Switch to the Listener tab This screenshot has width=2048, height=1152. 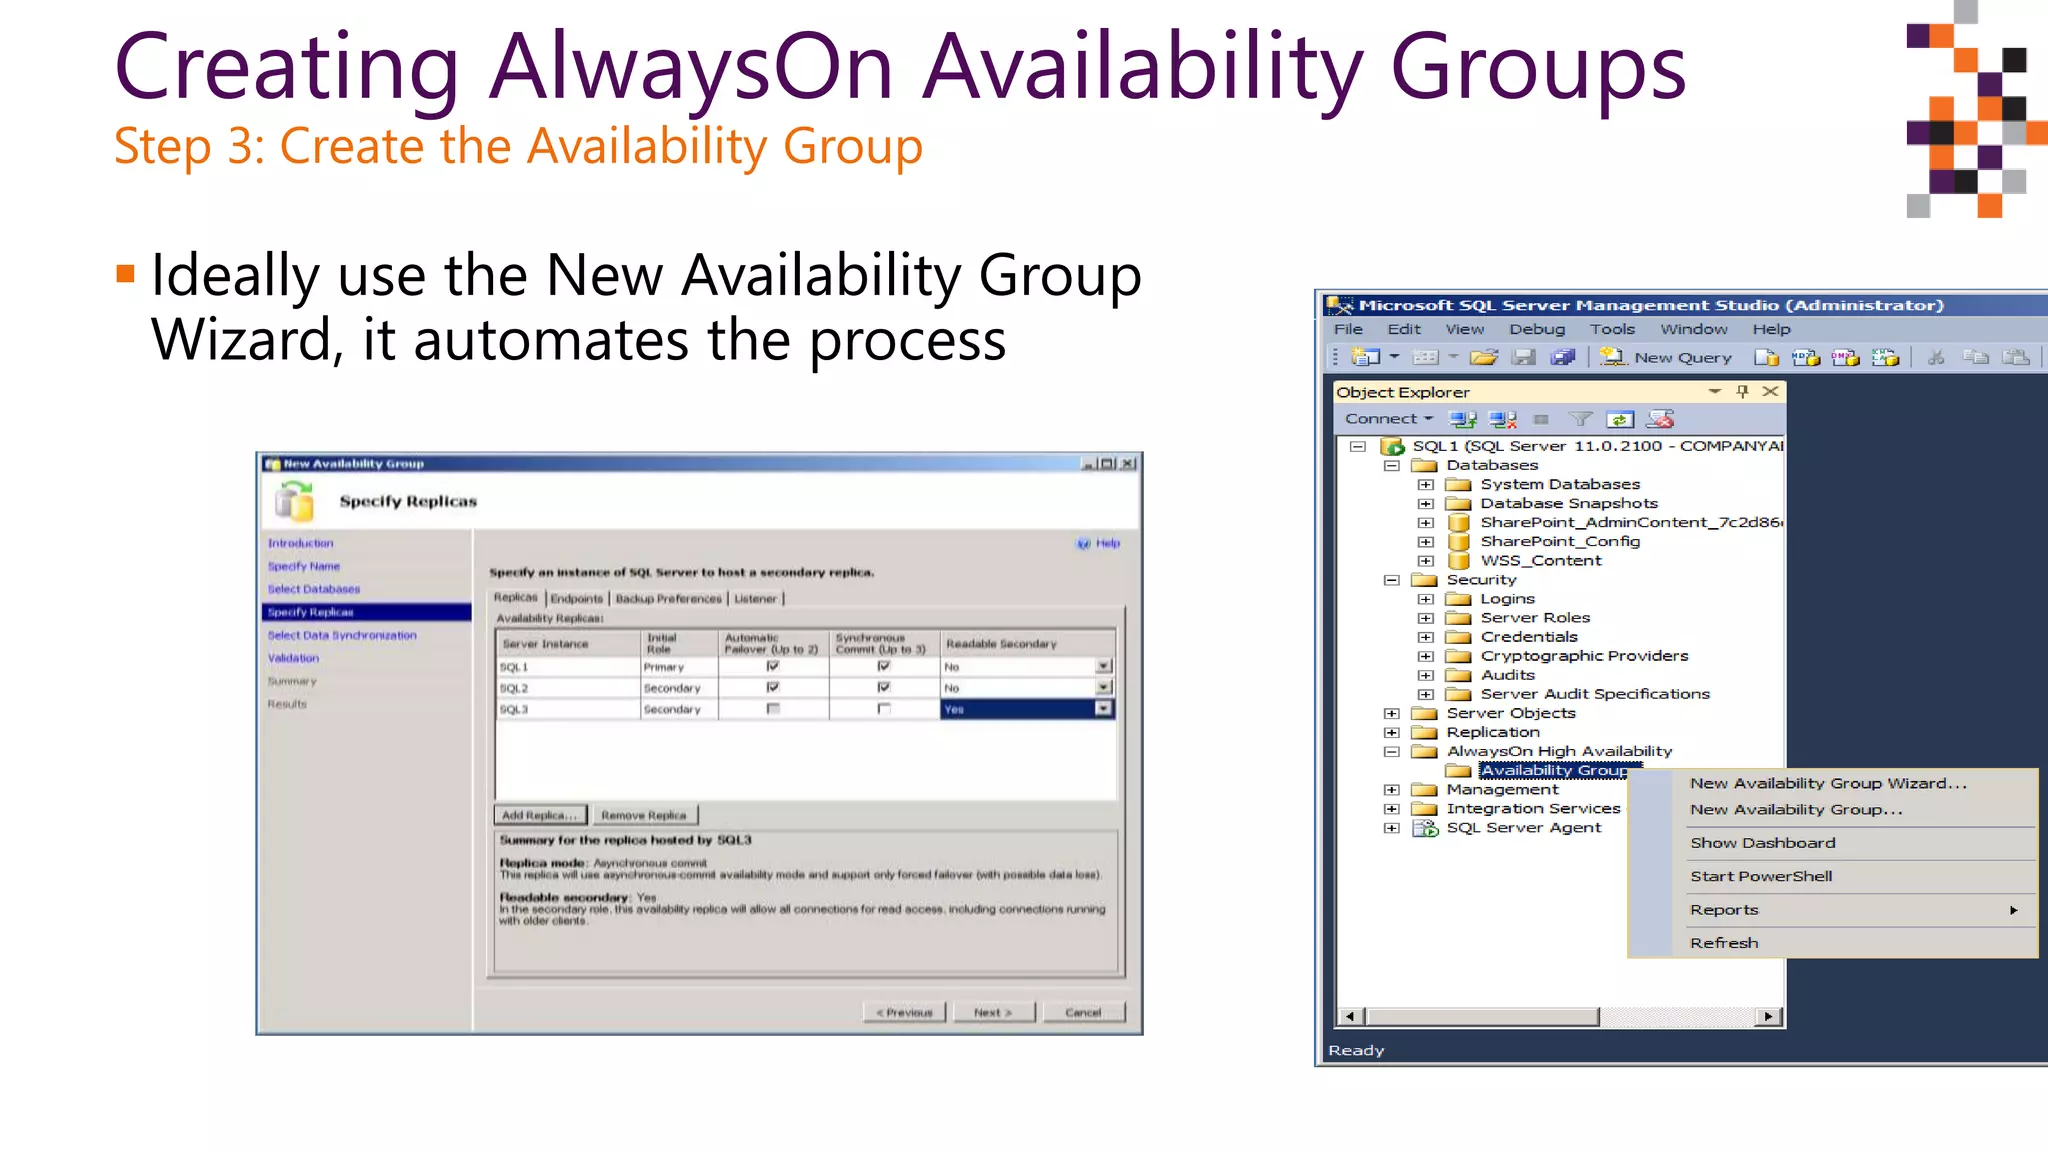[x=756, y=598]
